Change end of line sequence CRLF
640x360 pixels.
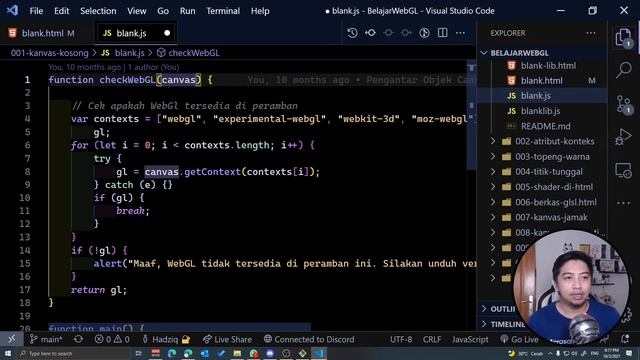coord(432,339)
